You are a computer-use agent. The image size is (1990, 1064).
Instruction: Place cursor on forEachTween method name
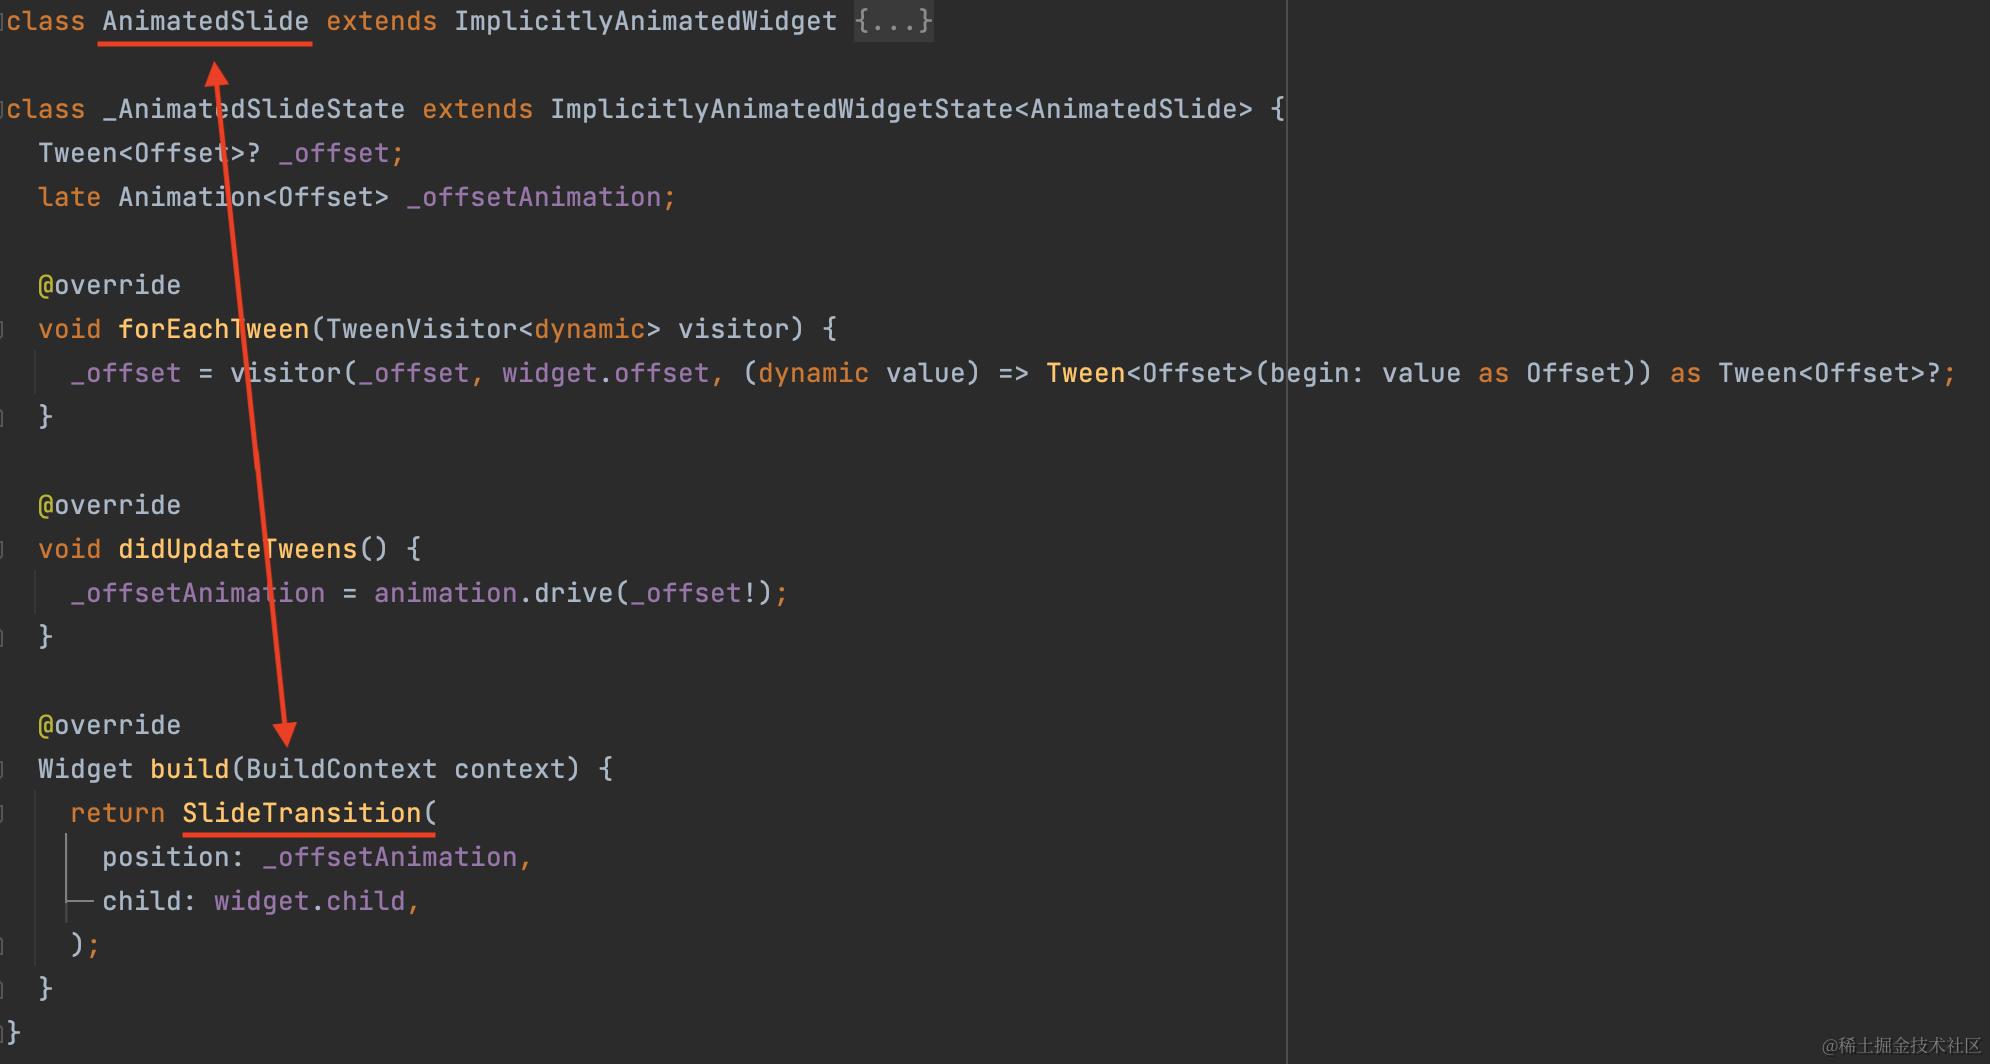213,329
